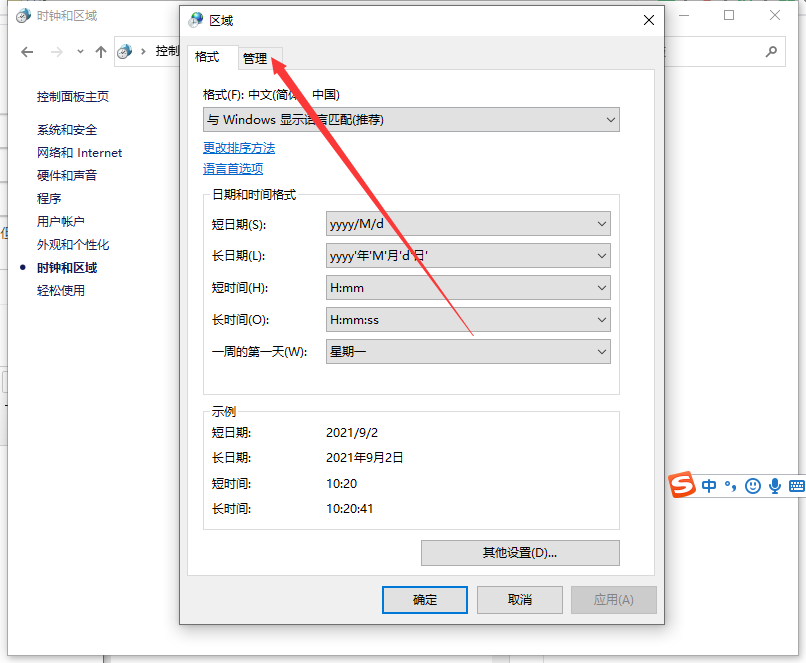Image resolution: width=806 pixels, height=663 pixels.
Task: Click the back navigation arrow
Action: coord(27,52)
